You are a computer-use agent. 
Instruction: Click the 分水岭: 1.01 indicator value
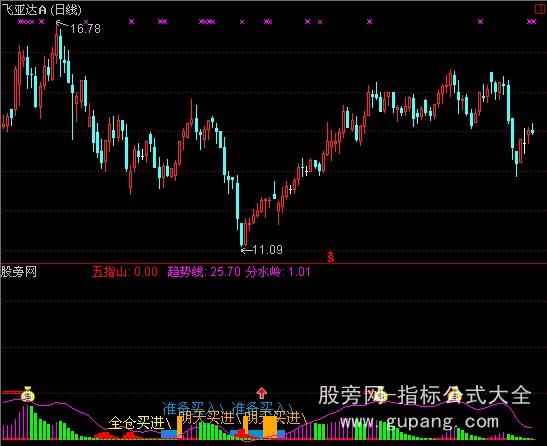pos(278,272)
